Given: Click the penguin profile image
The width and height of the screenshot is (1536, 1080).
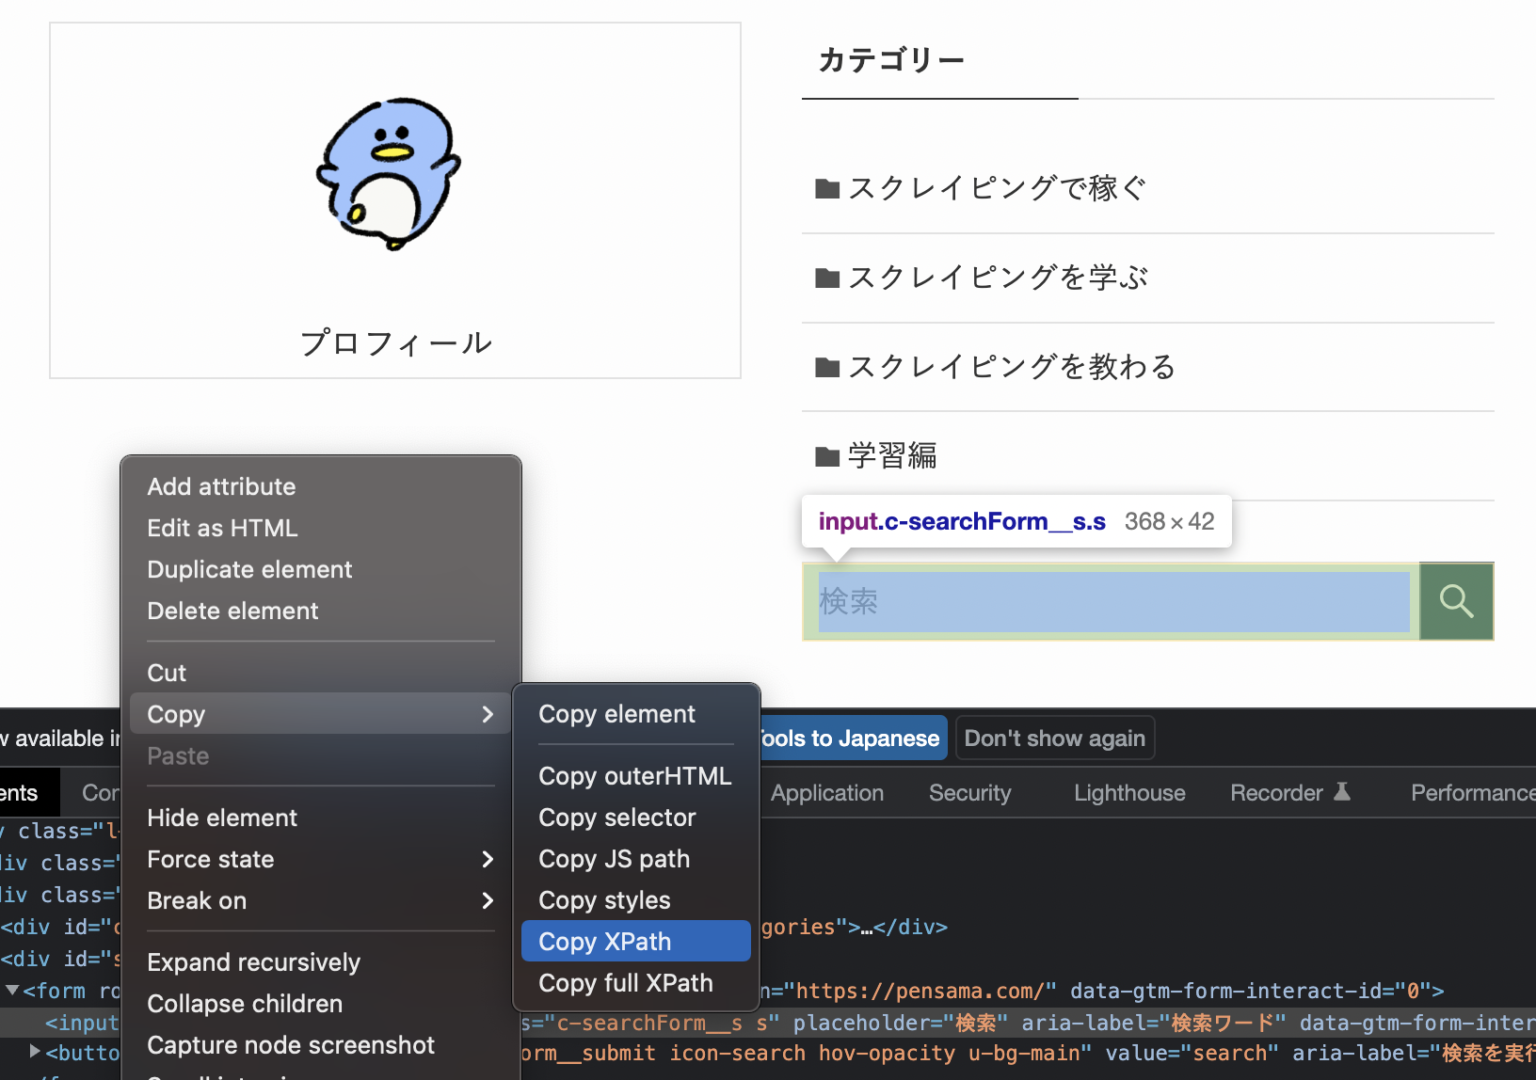Looking at the screenshot, I should 389,172.
